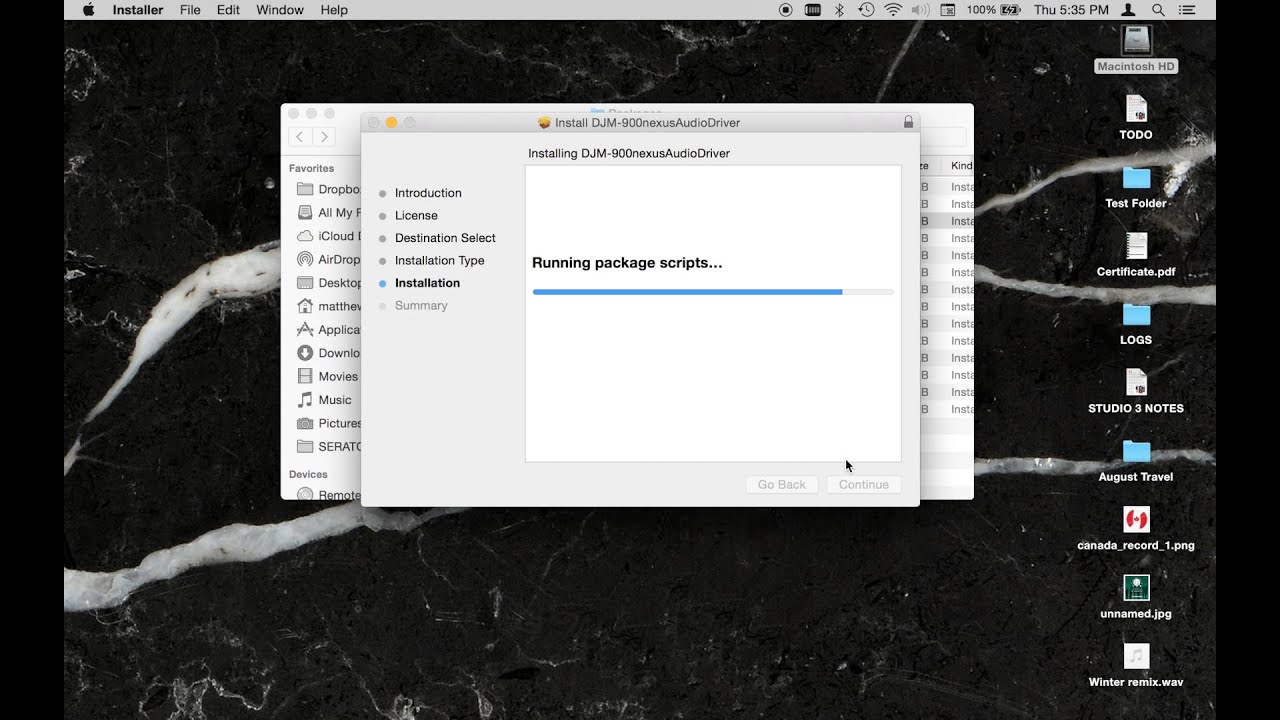The height and width of the screenshot is (720, 1280).
Task: Select canada_record_1.png on desktop
Action: pyautogui.click(x=1136, y=529)
